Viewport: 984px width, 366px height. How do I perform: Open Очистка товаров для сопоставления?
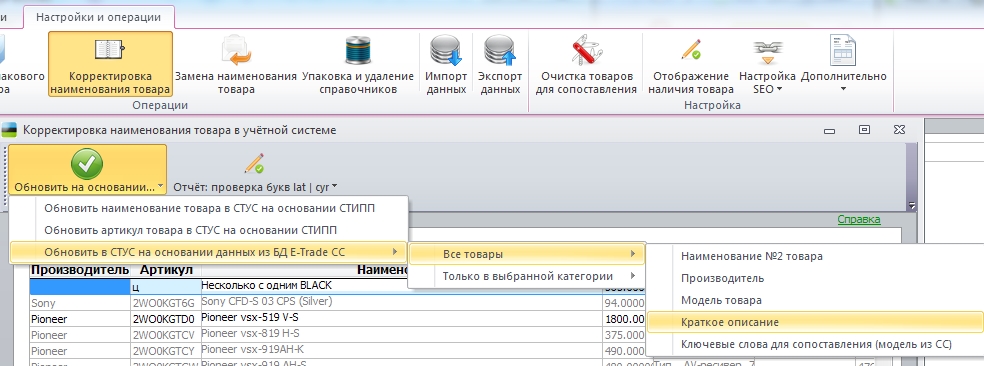click(x=586, y=64)
